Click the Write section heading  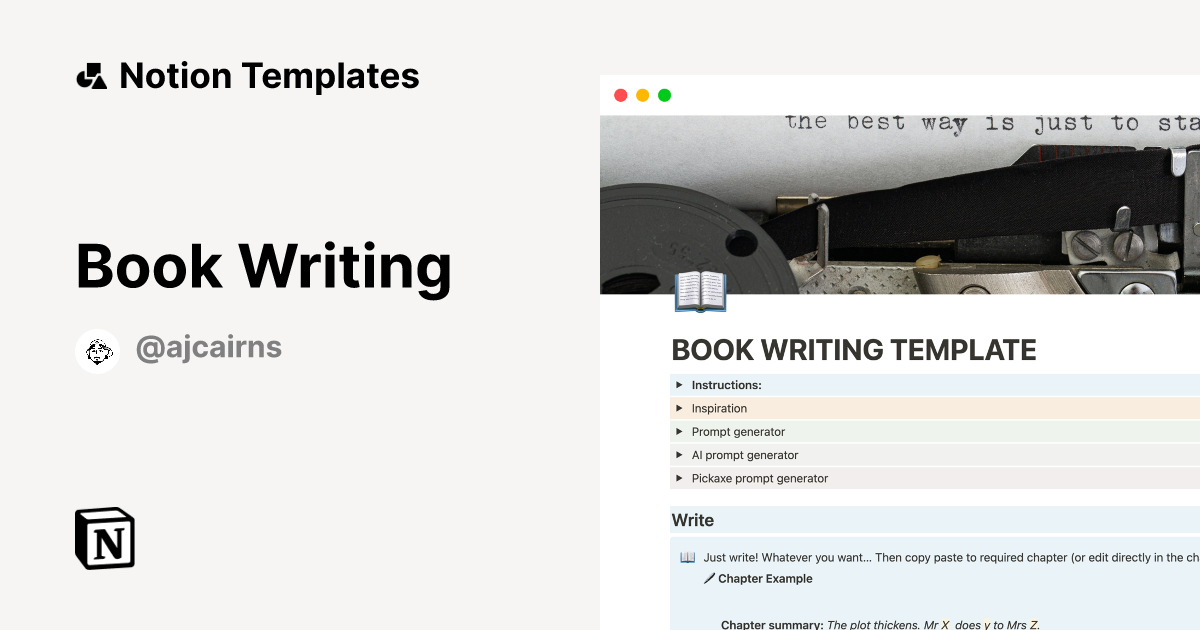tap(692, 520)
